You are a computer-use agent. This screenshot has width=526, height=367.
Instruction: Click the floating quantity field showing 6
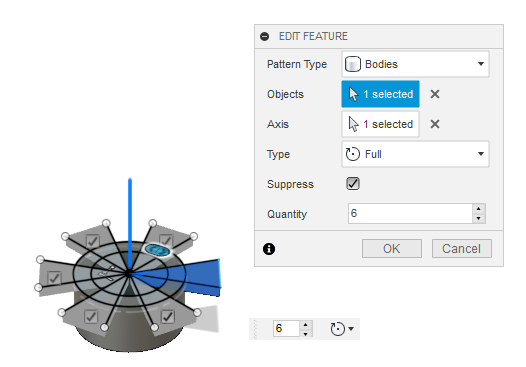pos(286,328)
